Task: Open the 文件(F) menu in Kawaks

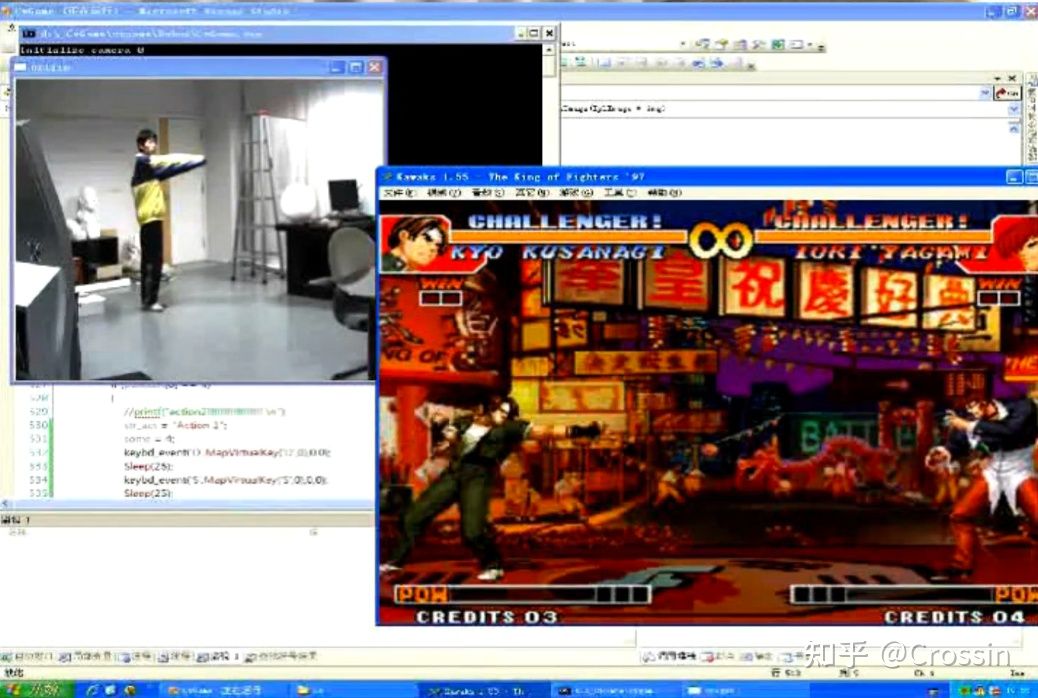Action: coord(401,193)
